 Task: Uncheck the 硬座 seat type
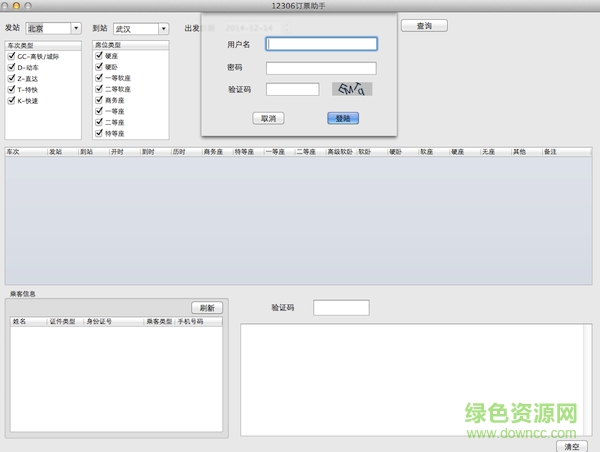coord(99,55)
